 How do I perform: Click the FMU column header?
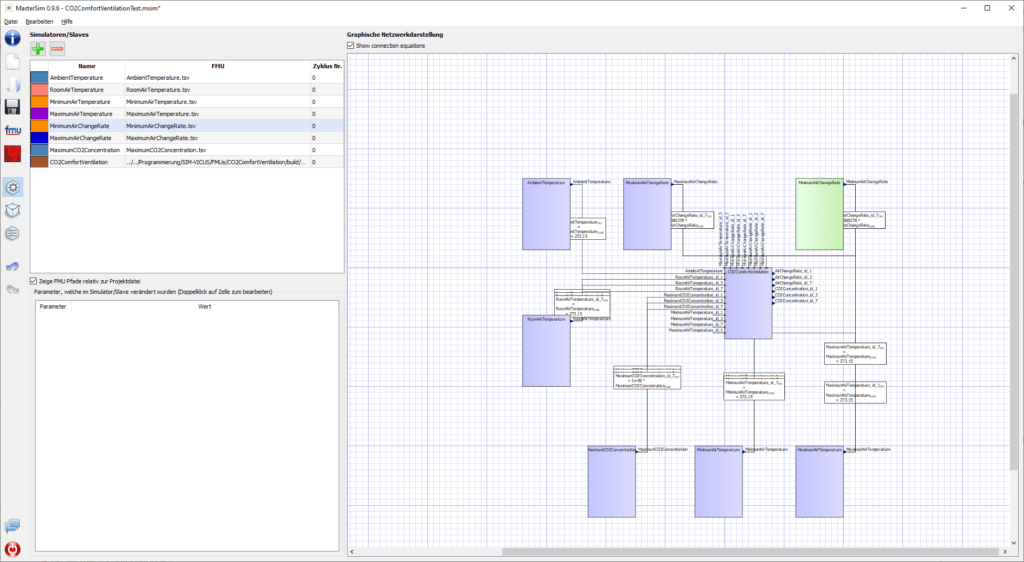pyautogui.click(x=217, y=66)
